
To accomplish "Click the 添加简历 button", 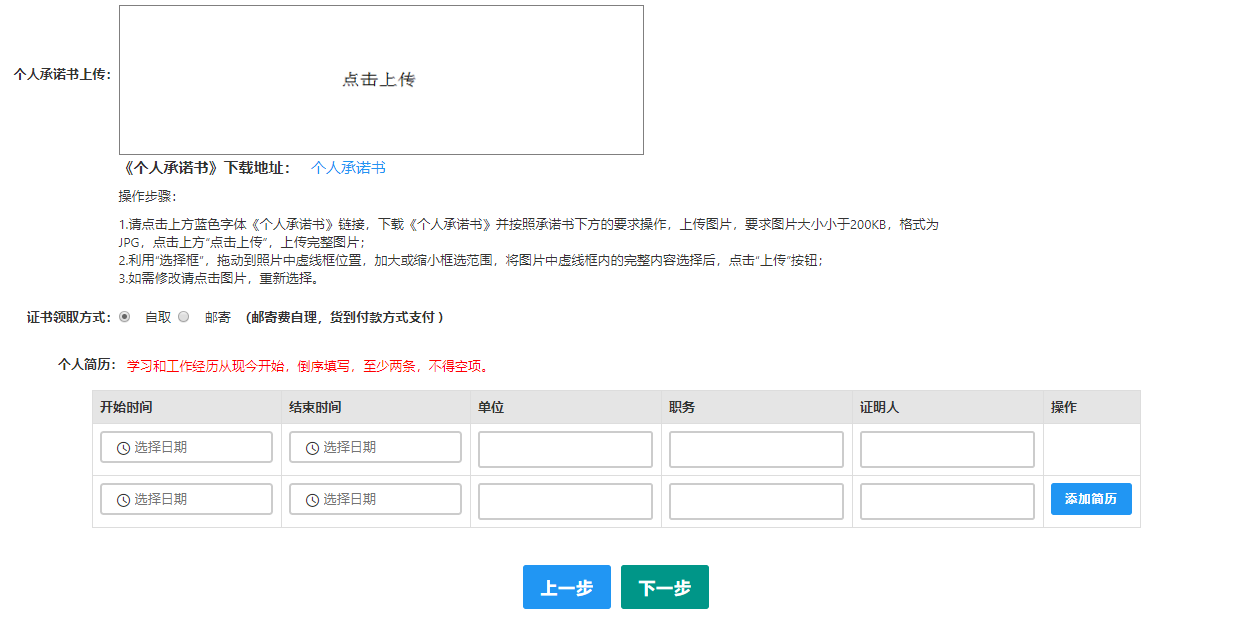I will click(x=1090, y=499).
